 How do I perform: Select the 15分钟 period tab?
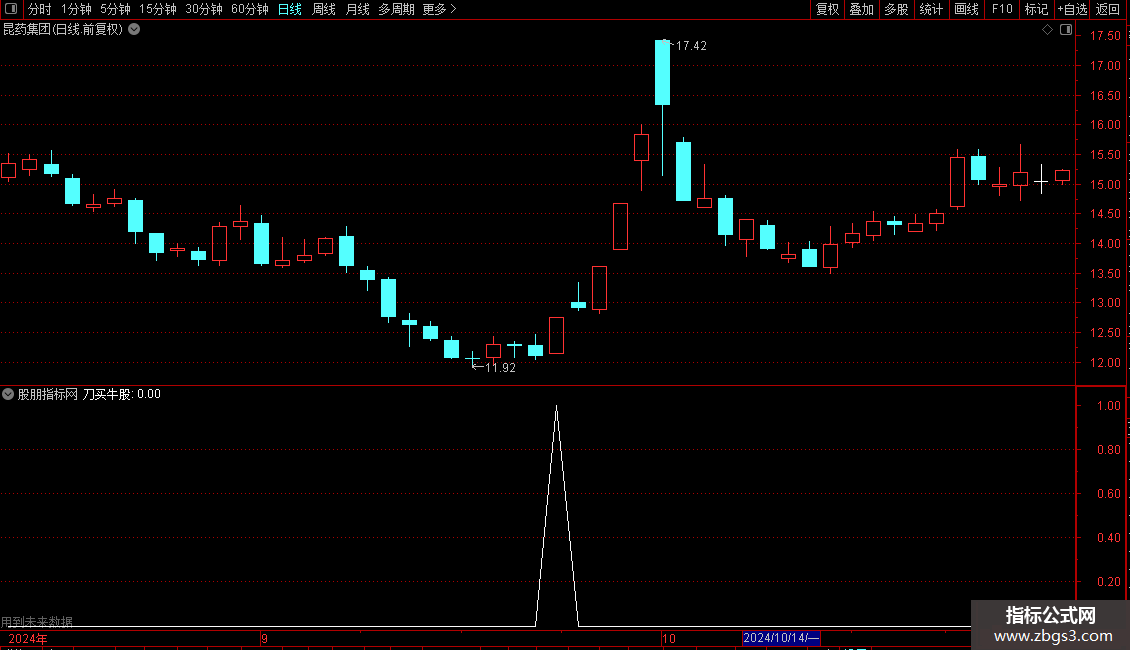(158, 9)
